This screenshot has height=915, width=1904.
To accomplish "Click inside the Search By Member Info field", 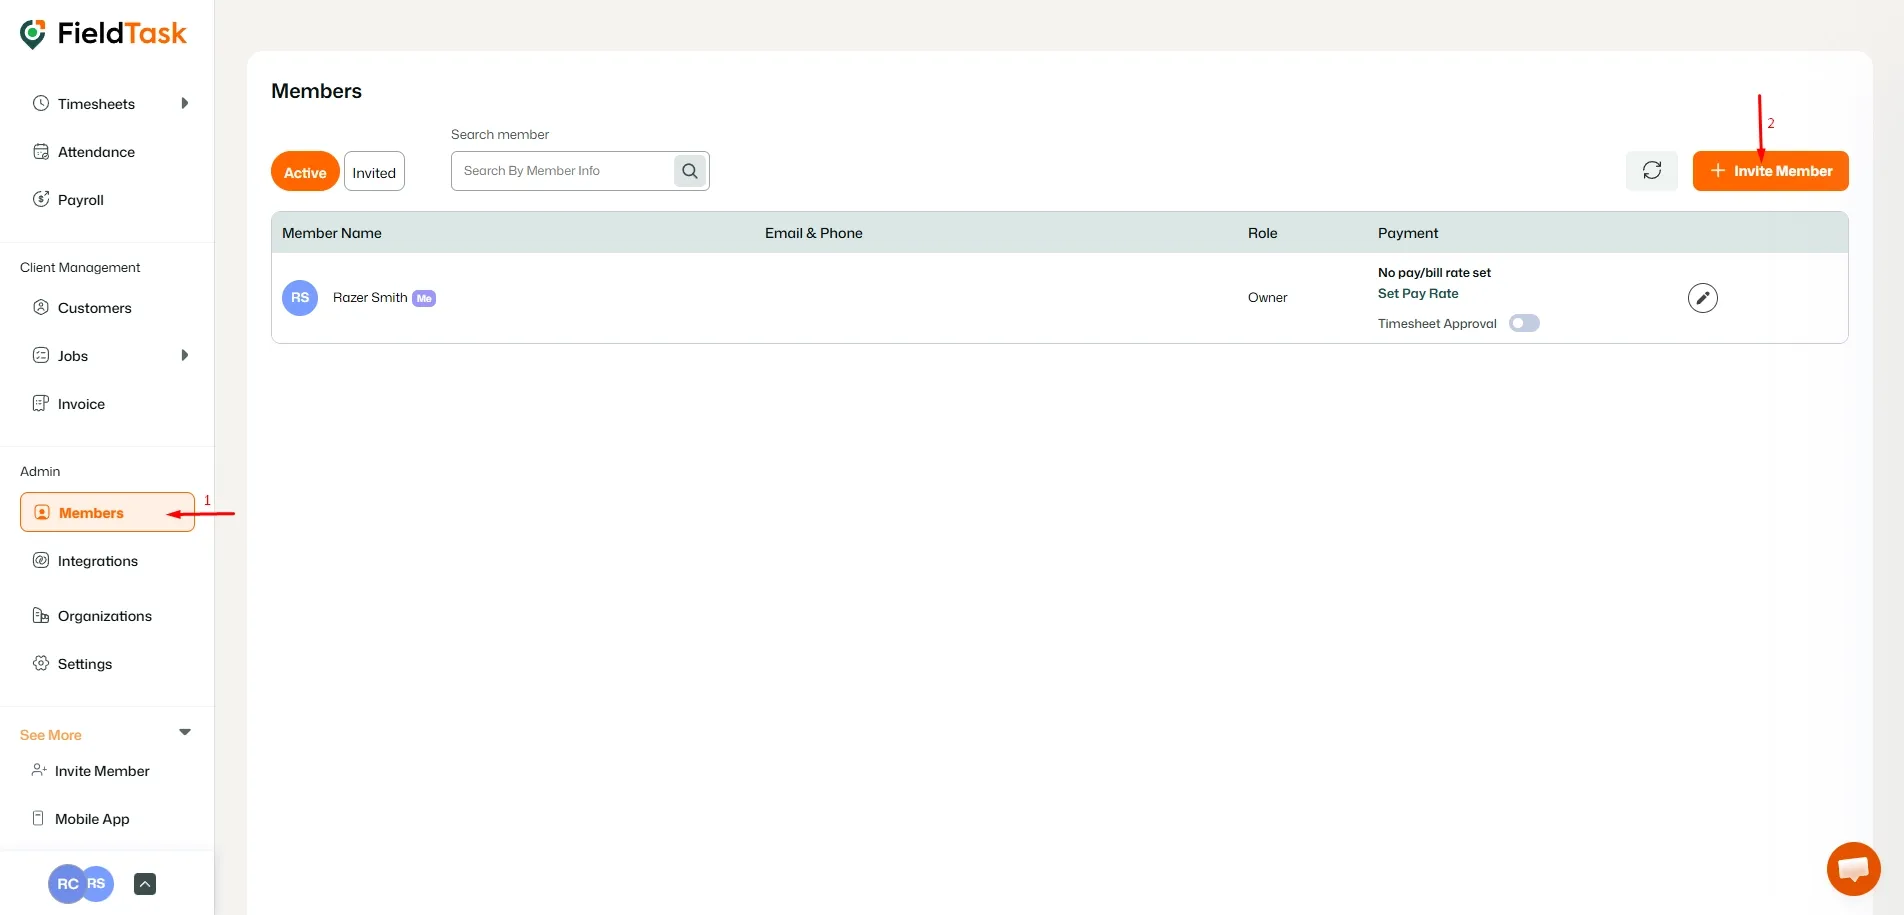I will pyautogui.click(x=560, y=171).
